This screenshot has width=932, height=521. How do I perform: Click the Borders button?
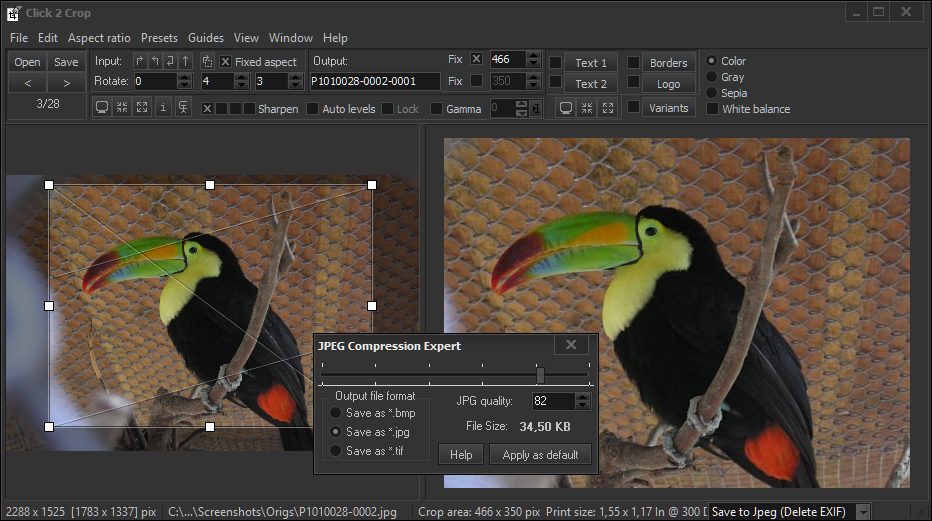(x=669, y=62)
